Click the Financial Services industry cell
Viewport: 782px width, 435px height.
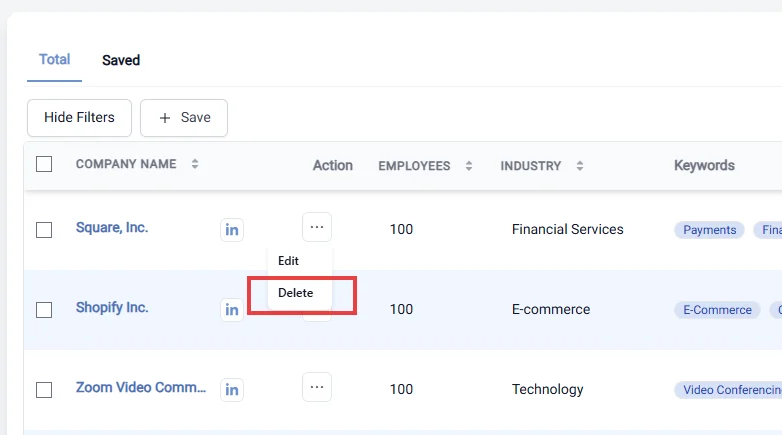pos(568,229)
